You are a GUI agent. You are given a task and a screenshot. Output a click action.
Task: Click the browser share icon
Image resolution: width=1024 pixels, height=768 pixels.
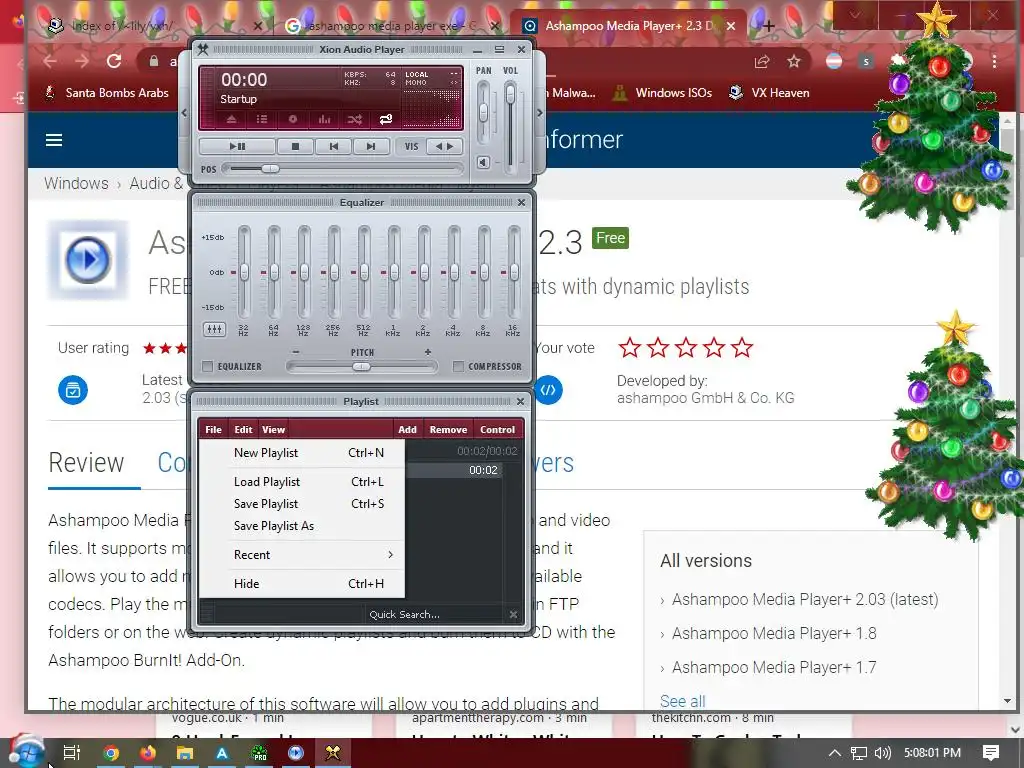762,61
